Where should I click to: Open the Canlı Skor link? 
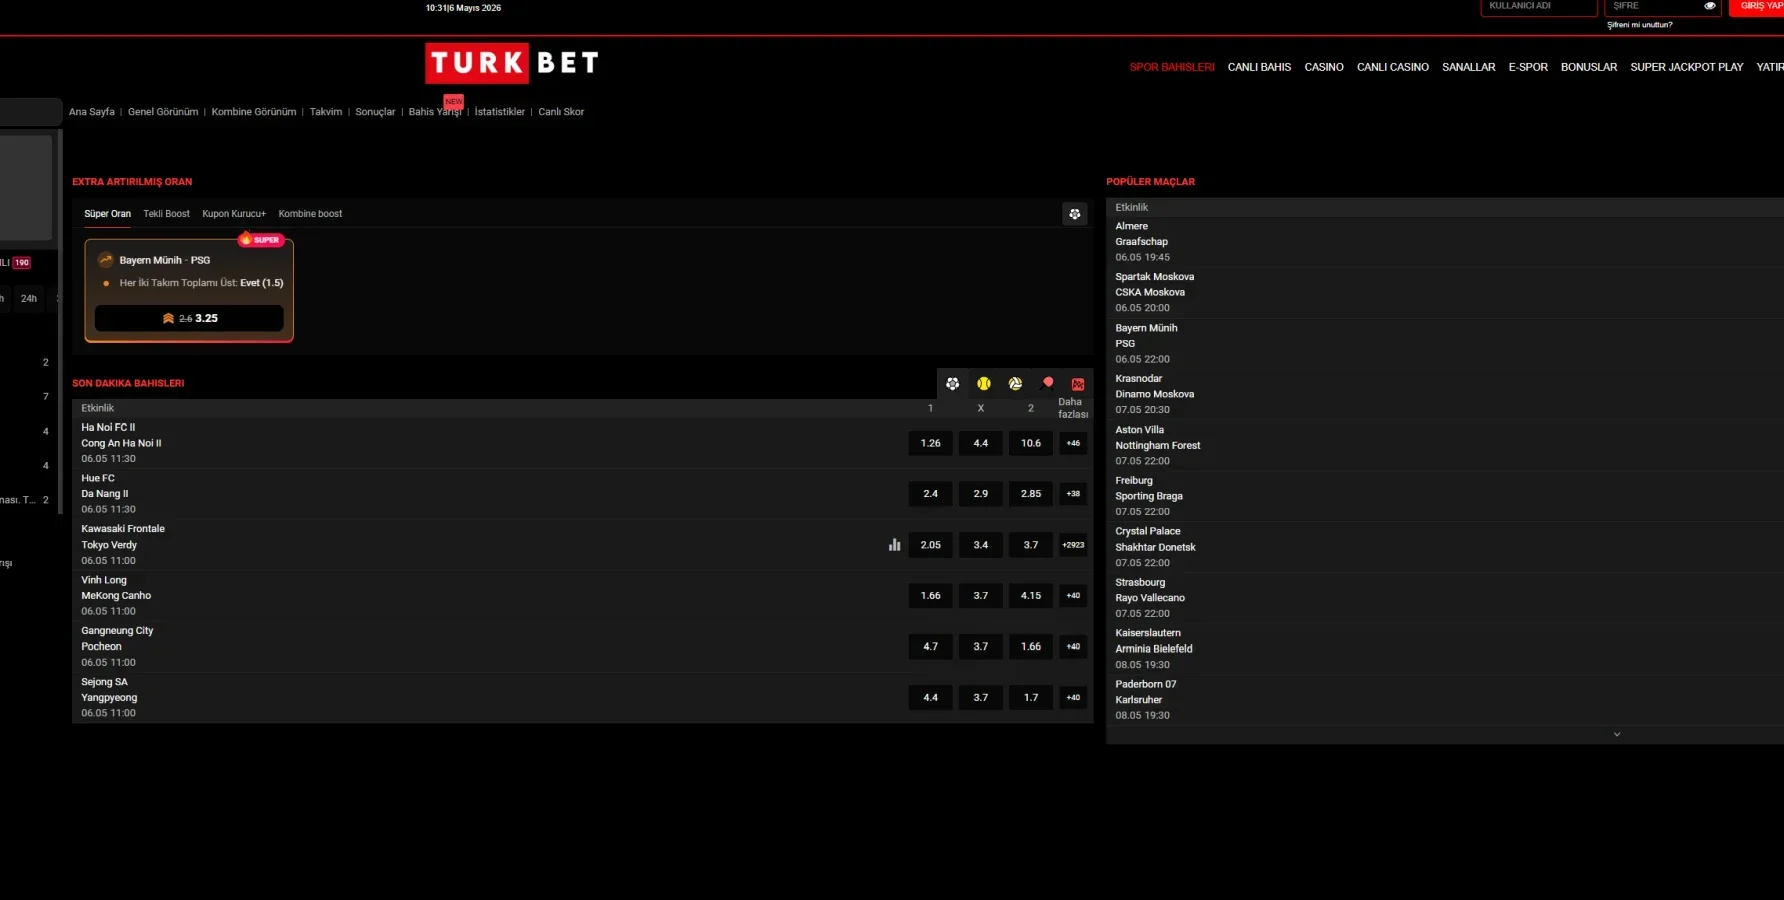click(561, 112)
